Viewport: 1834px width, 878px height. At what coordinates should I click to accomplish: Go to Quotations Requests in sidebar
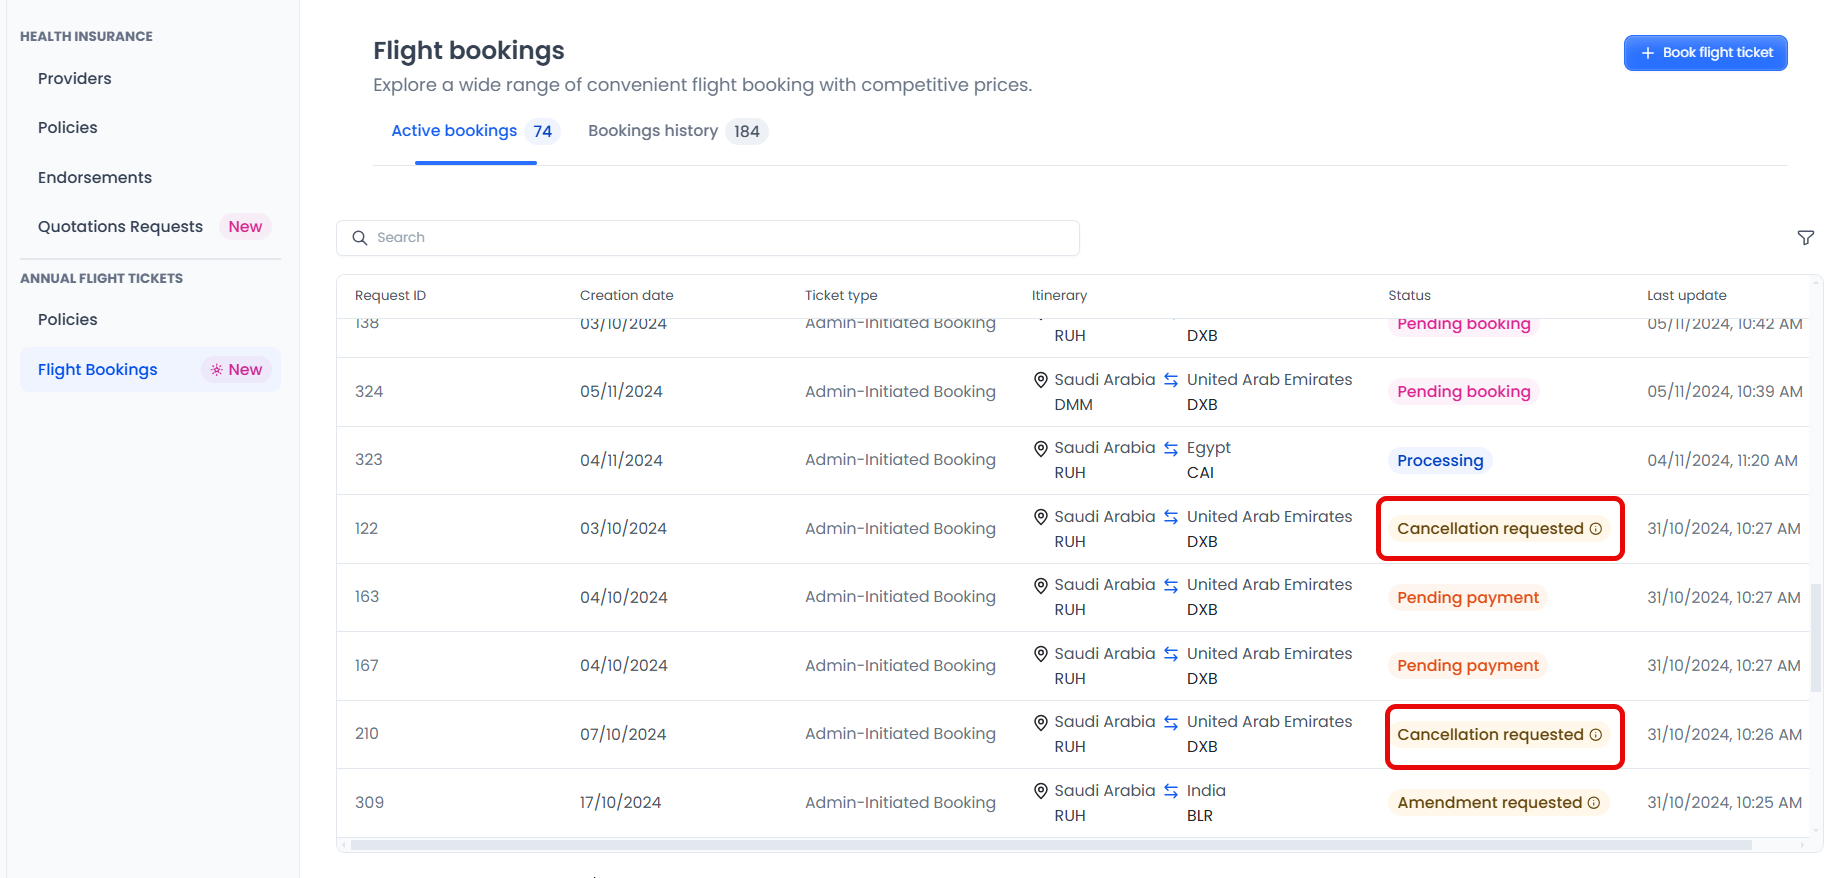pyautogui.click(x=121, y=227)
